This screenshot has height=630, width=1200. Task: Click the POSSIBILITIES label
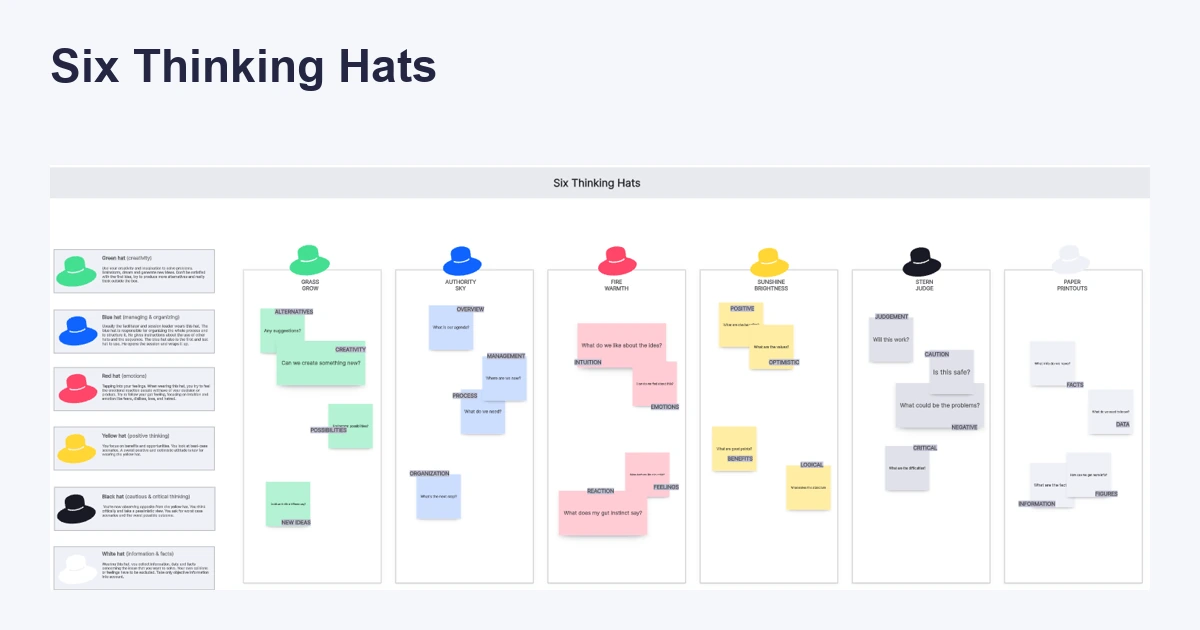(328, 430)
